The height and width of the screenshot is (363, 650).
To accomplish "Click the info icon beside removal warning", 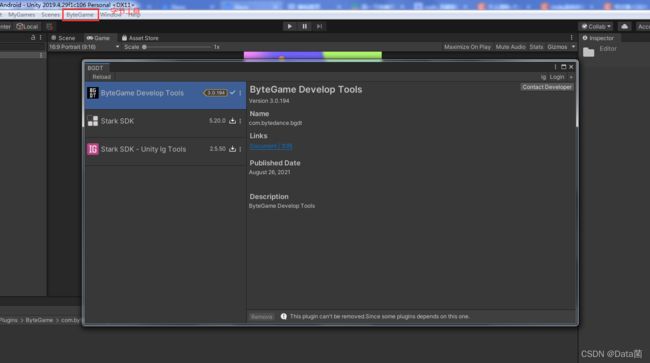I will [284, 316].
